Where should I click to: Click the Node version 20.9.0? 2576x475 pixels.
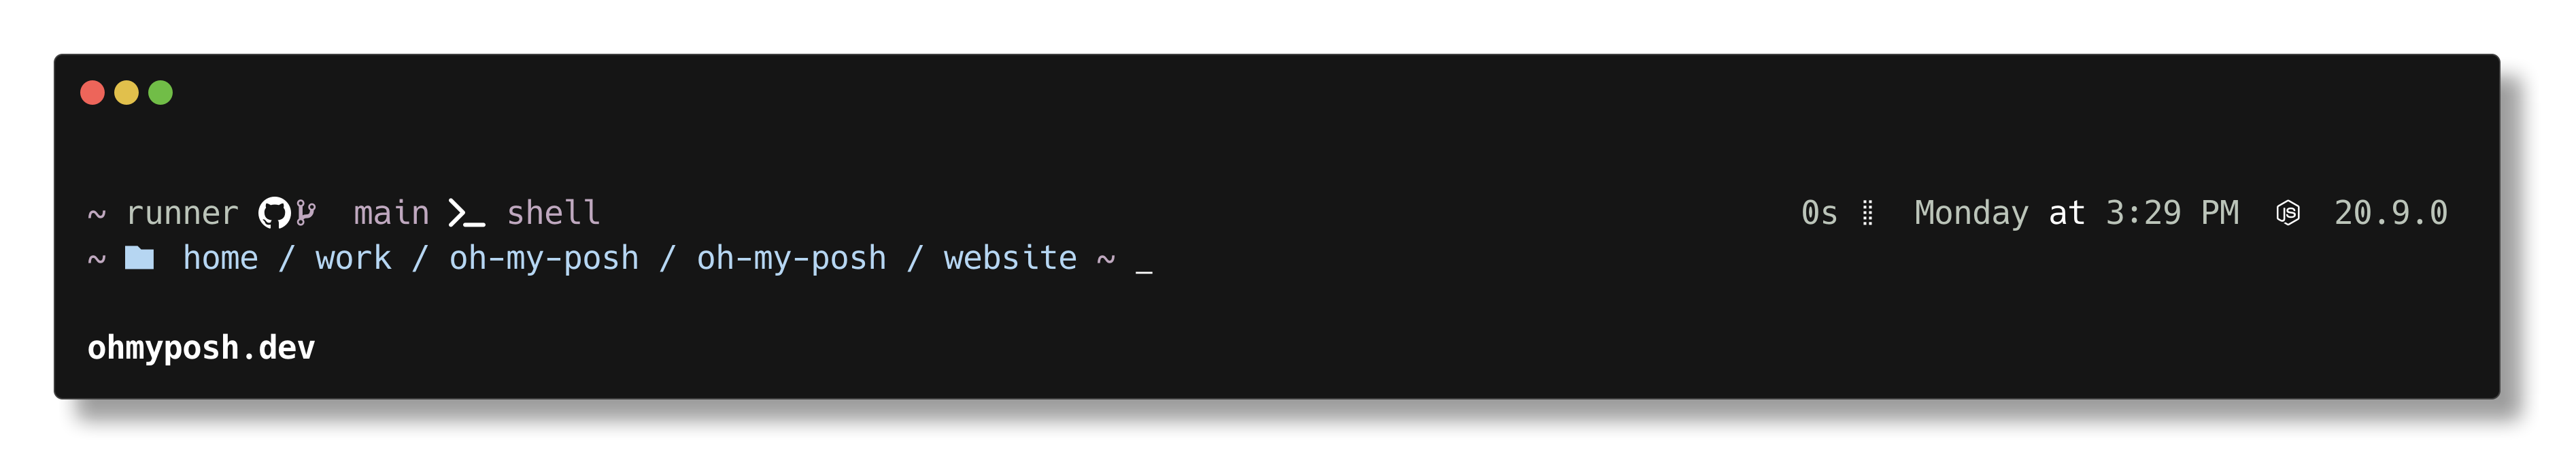(2390, 213)
